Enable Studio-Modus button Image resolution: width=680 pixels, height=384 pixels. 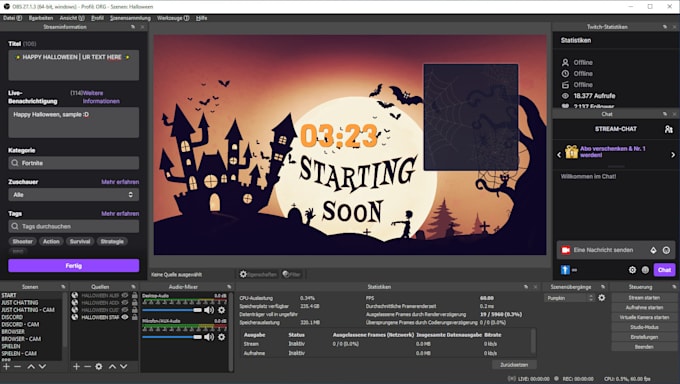[644, 327]
